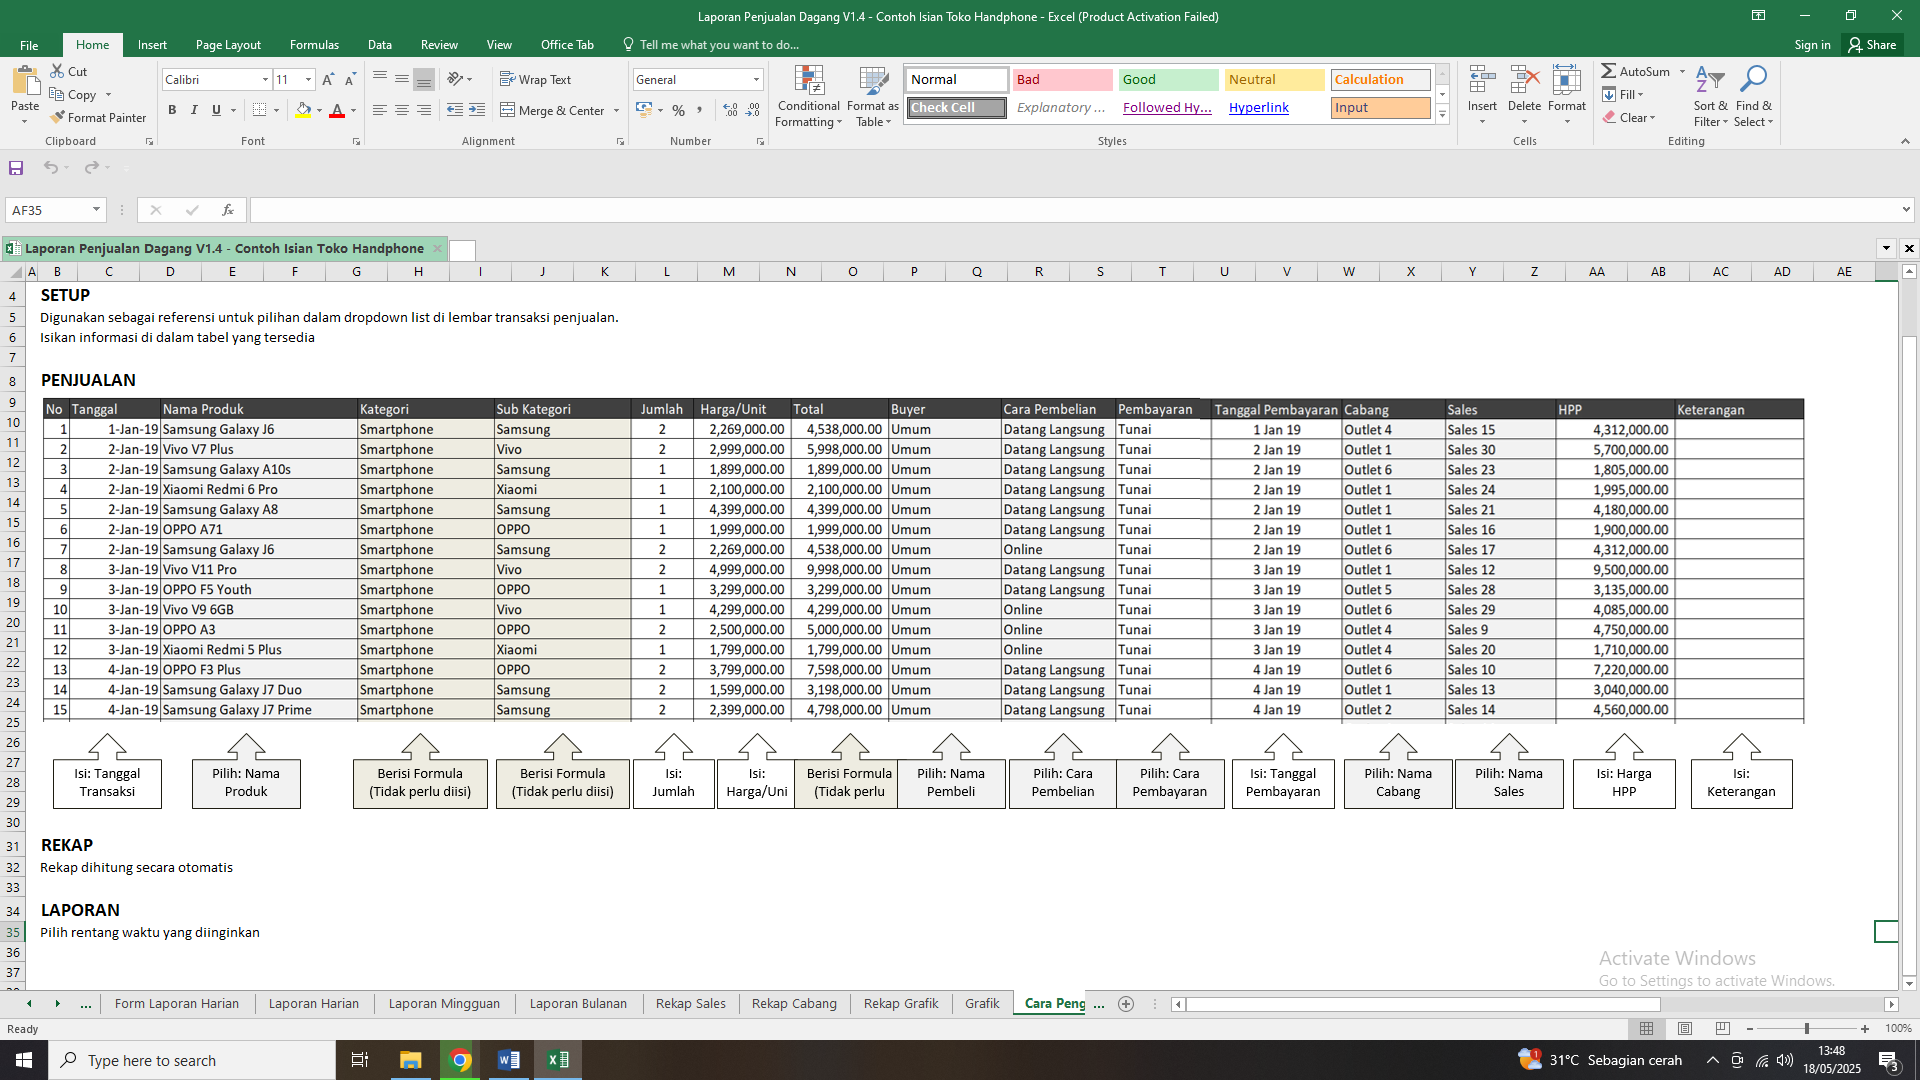1920x1080 pixels.
Task: Open Conditional Formatting menu
Action: tap(809, 97)
